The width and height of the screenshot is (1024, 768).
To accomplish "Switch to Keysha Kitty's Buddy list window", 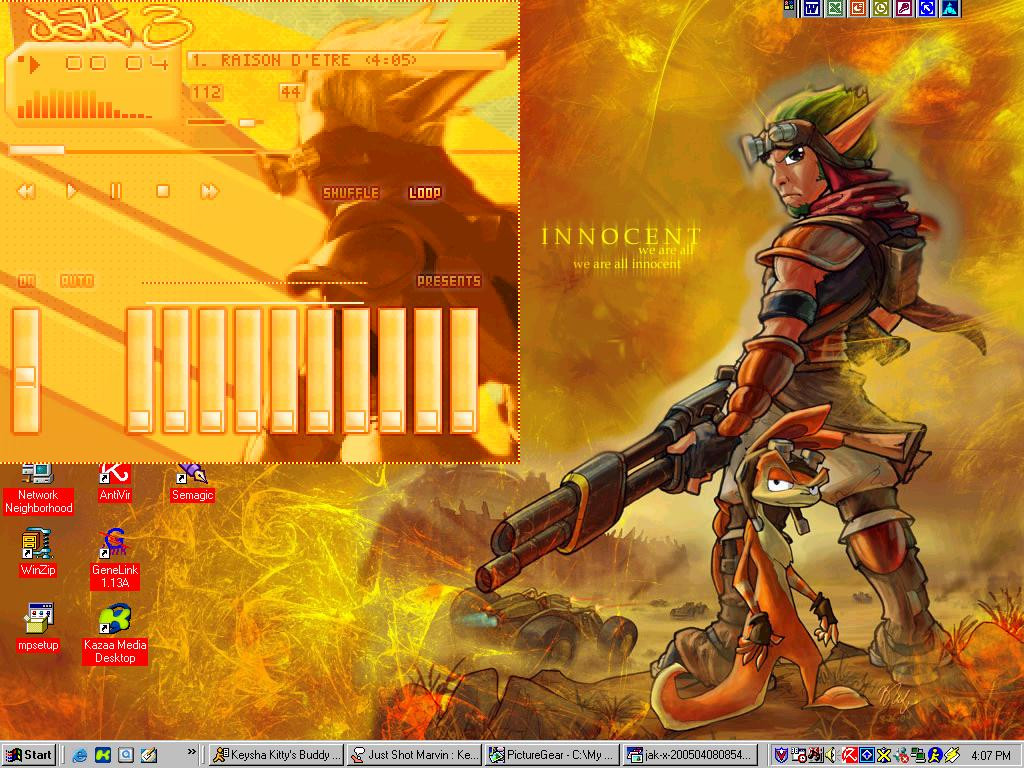I will click(x=277, y=755).
